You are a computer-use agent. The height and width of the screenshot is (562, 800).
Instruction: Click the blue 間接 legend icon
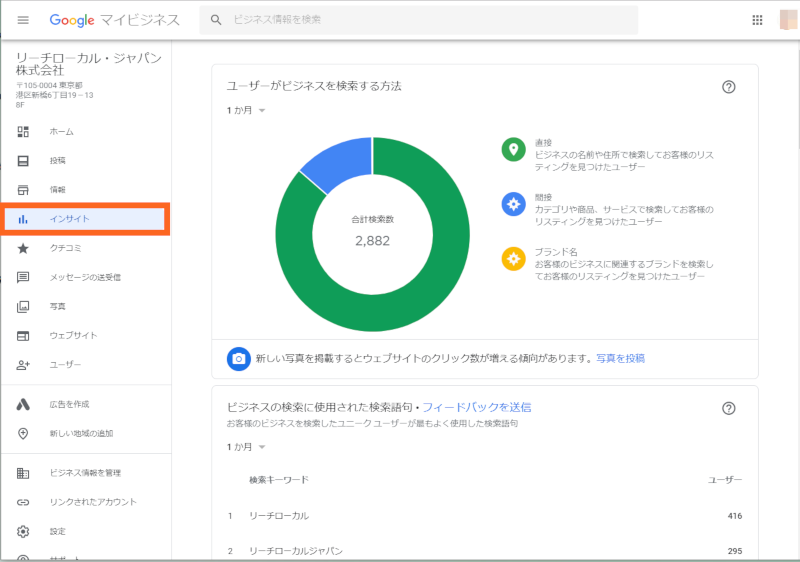[513, 205]
